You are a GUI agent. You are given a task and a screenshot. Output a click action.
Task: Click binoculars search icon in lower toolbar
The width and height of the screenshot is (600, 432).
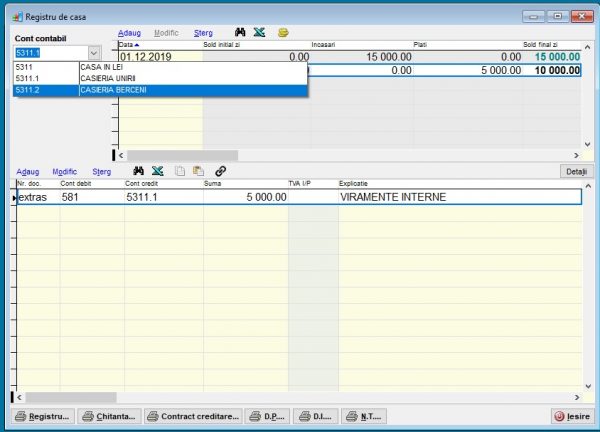(139, 171)
